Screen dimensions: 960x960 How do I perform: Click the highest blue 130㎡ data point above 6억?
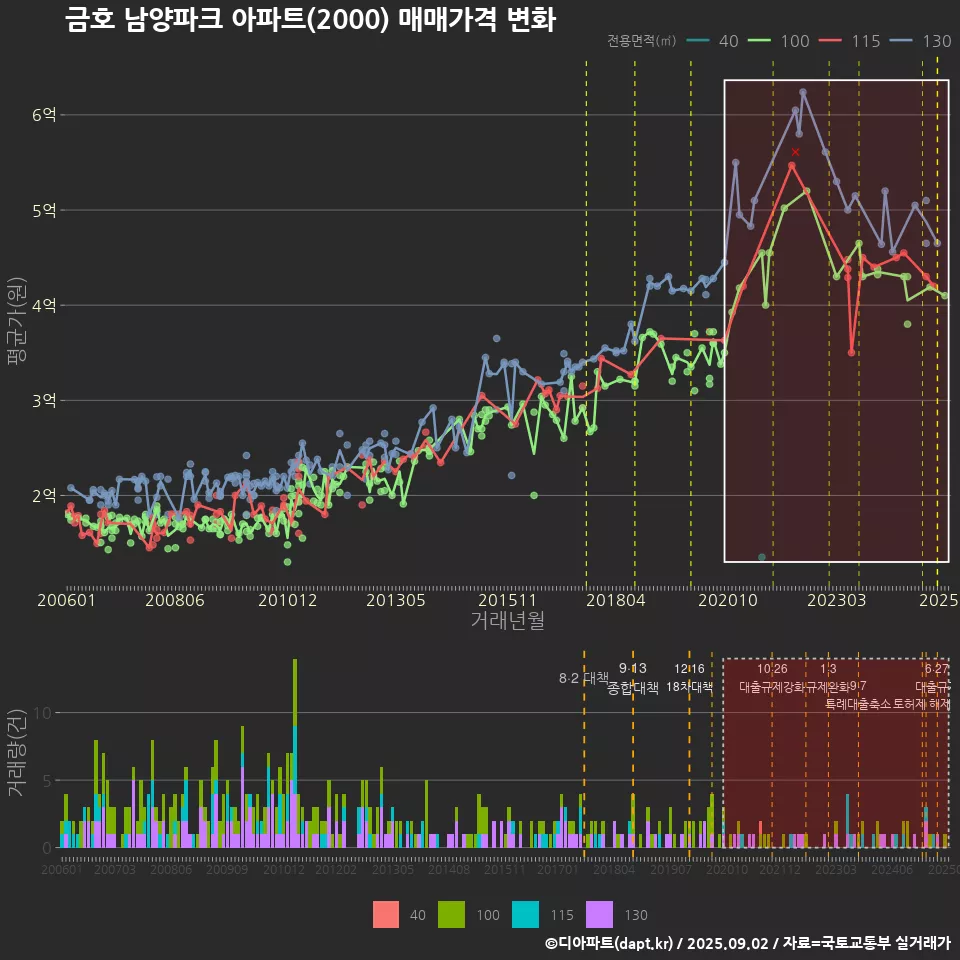[803, 92]
